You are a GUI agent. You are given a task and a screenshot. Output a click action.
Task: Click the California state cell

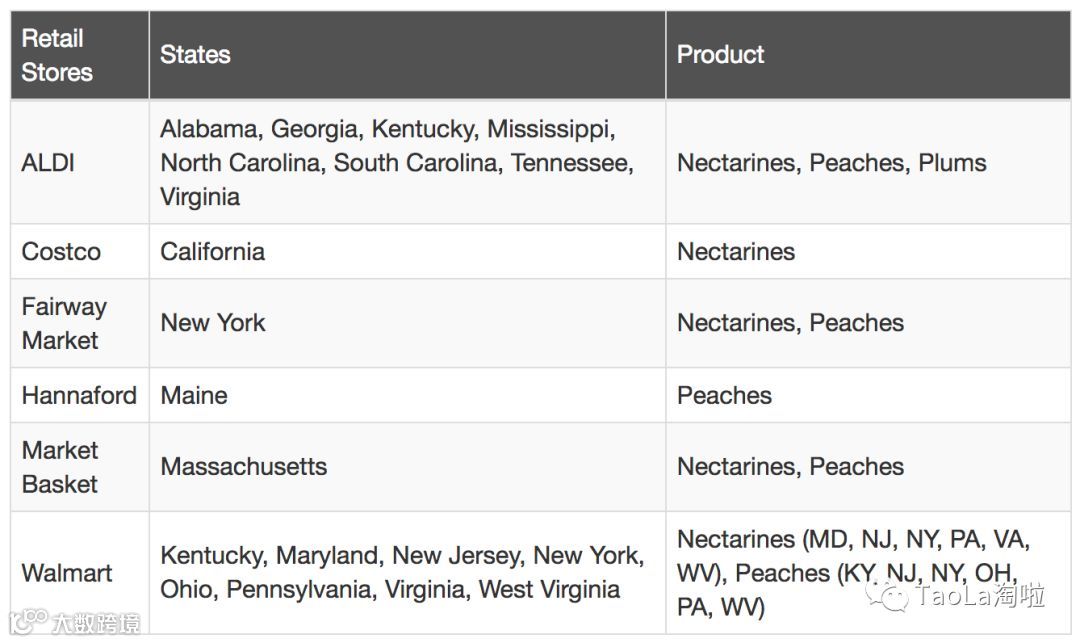click(408, 251)
